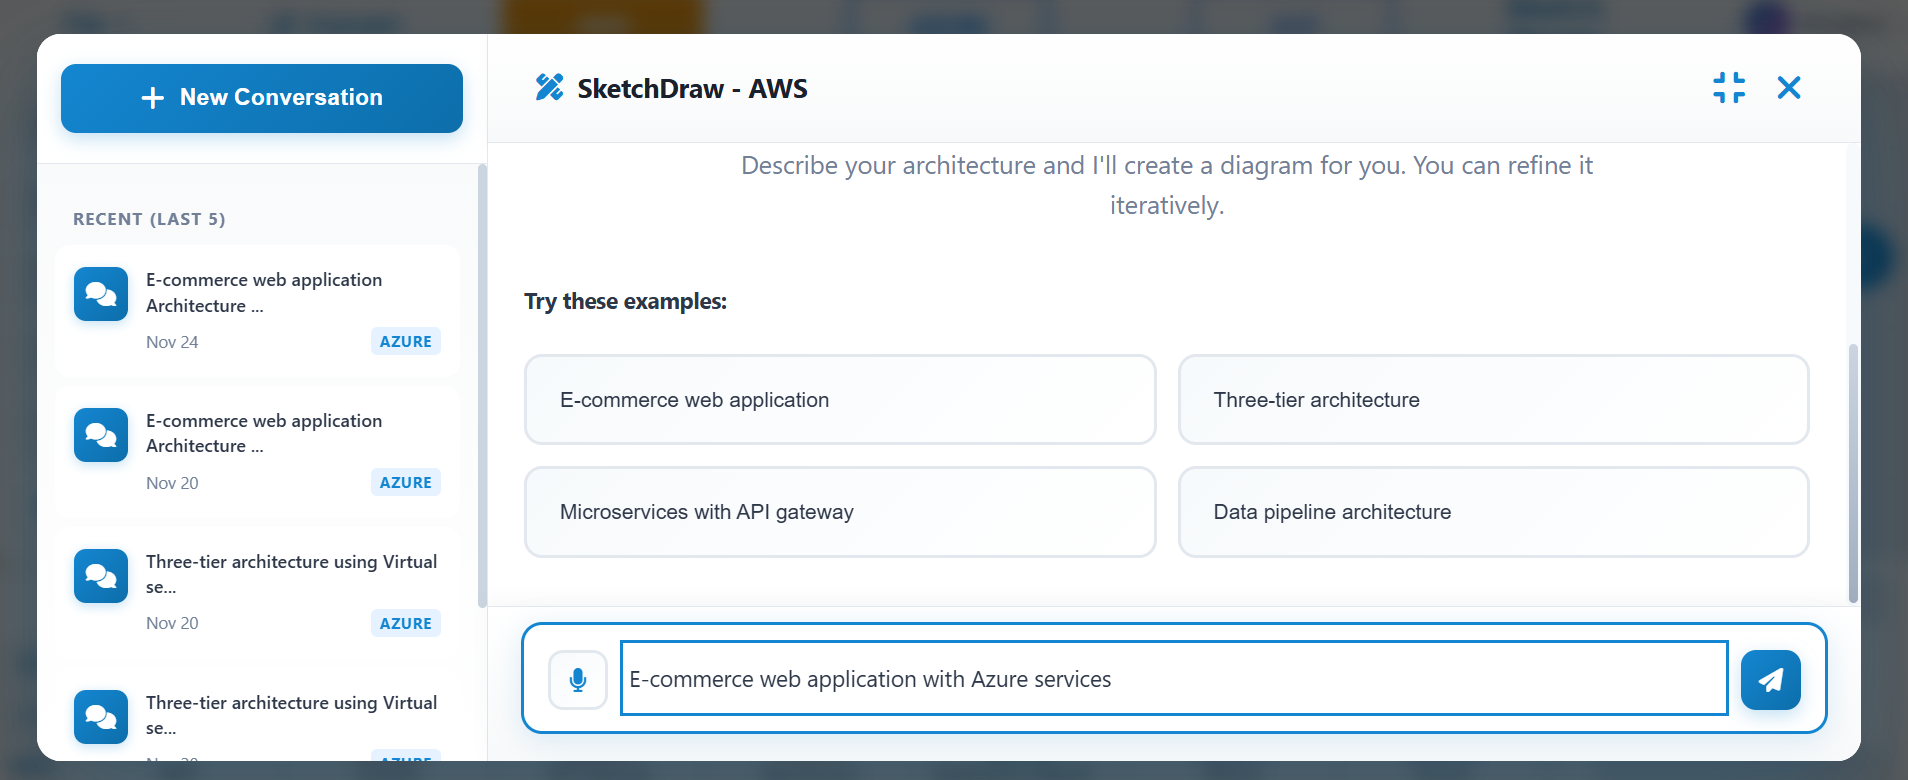This screenshot has width=1908, height=780.
Task: Click the RECENT (LAST 5) heading
Action: pos(149,219)
